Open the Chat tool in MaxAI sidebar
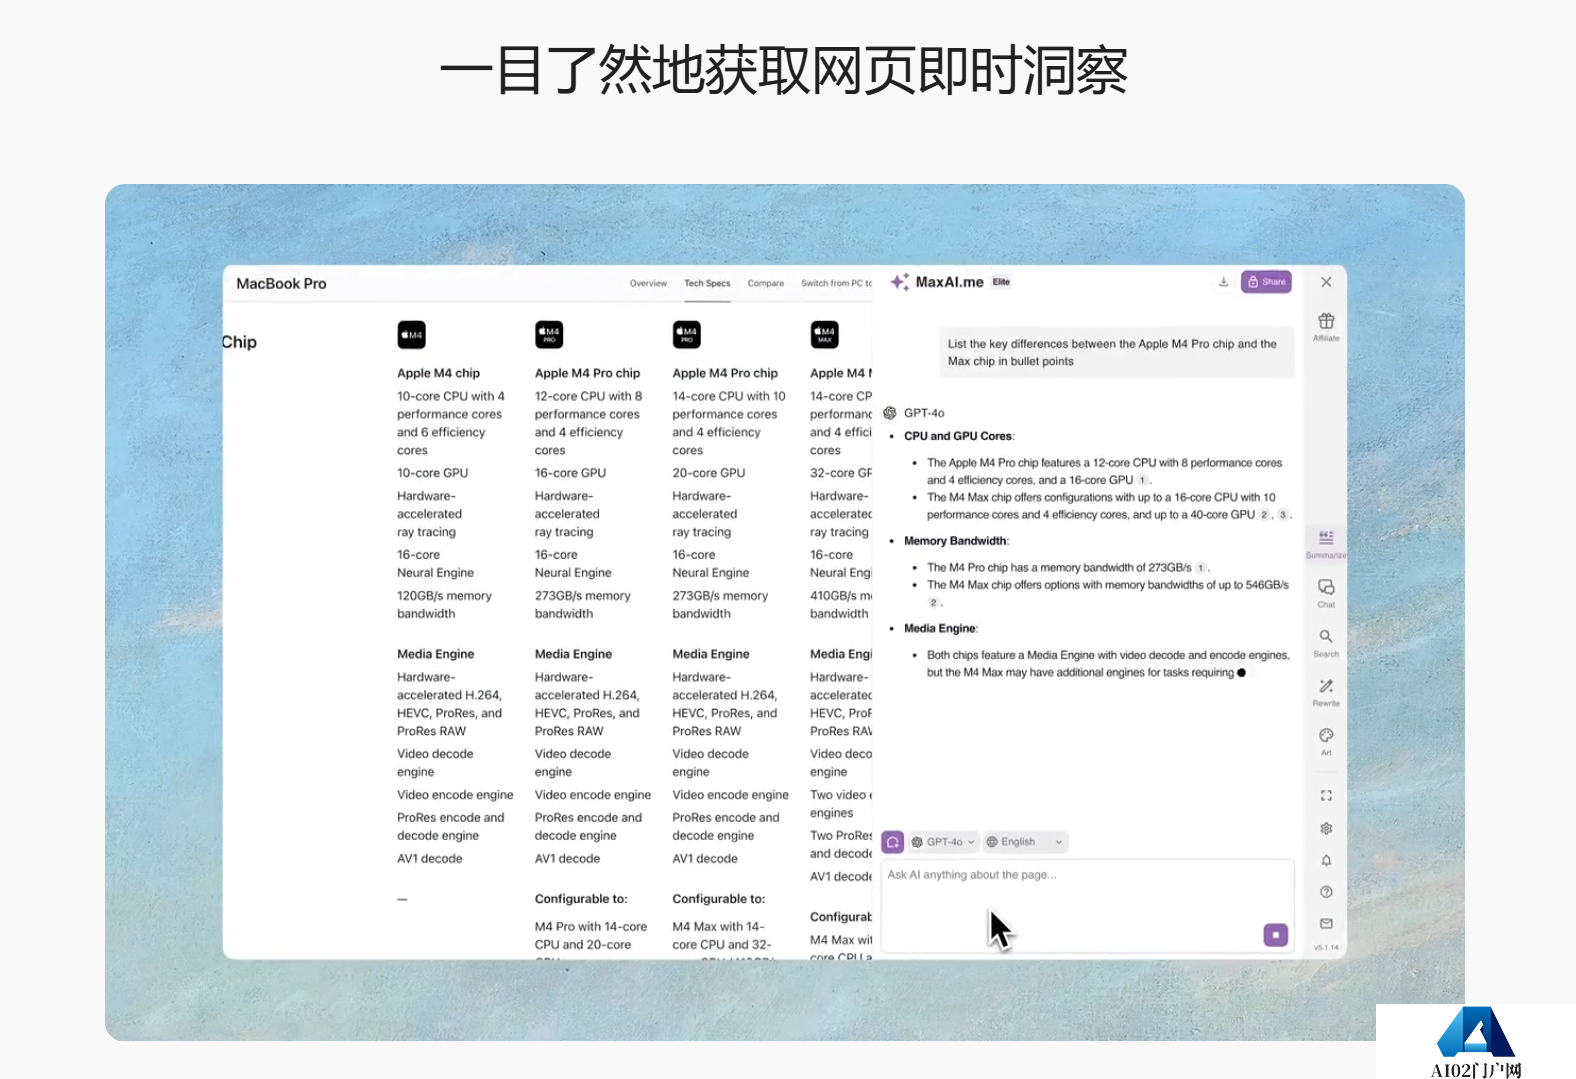 1326,593
